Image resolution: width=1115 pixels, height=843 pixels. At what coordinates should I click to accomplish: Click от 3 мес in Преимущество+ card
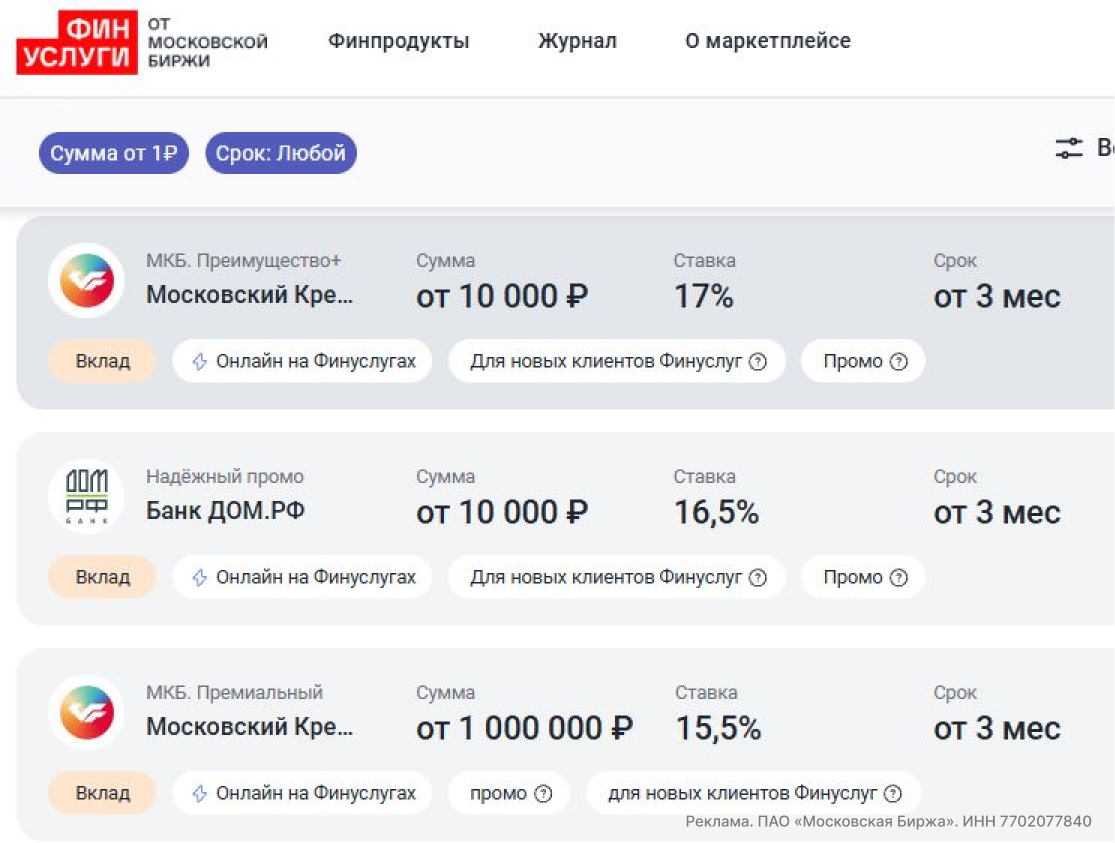pyautogui.click(x=997, y=297)
